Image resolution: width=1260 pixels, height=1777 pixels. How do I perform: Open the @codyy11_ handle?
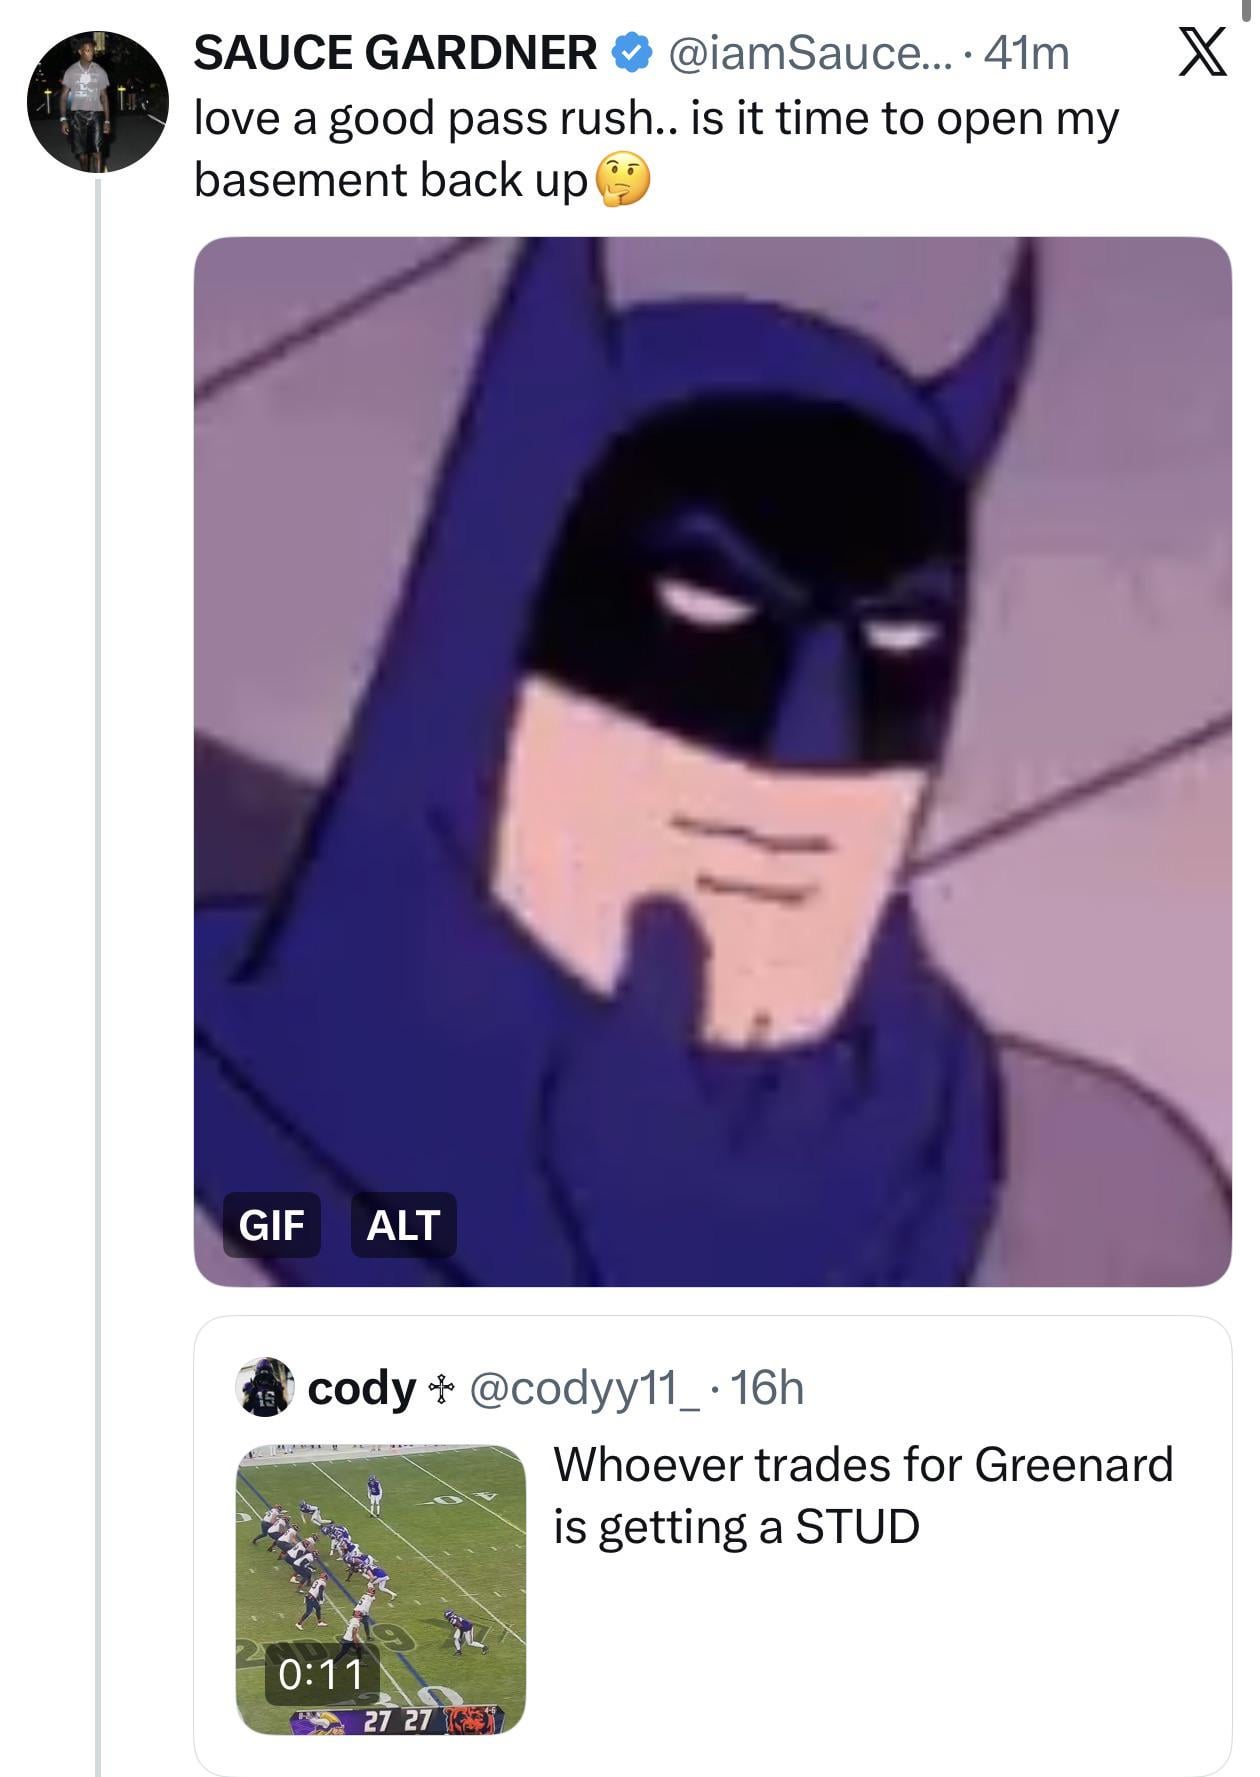click(585, 1388)
